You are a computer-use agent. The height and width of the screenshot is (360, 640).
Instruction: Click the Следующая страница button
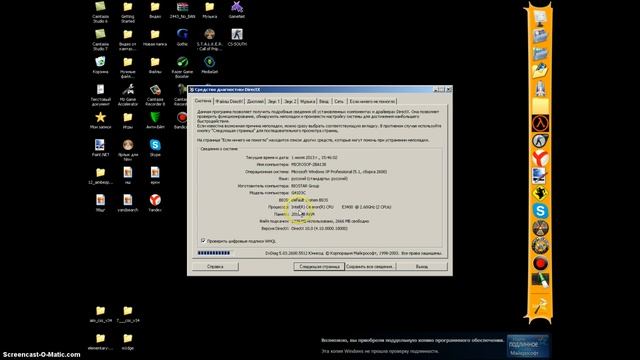[x=319, y=267]
